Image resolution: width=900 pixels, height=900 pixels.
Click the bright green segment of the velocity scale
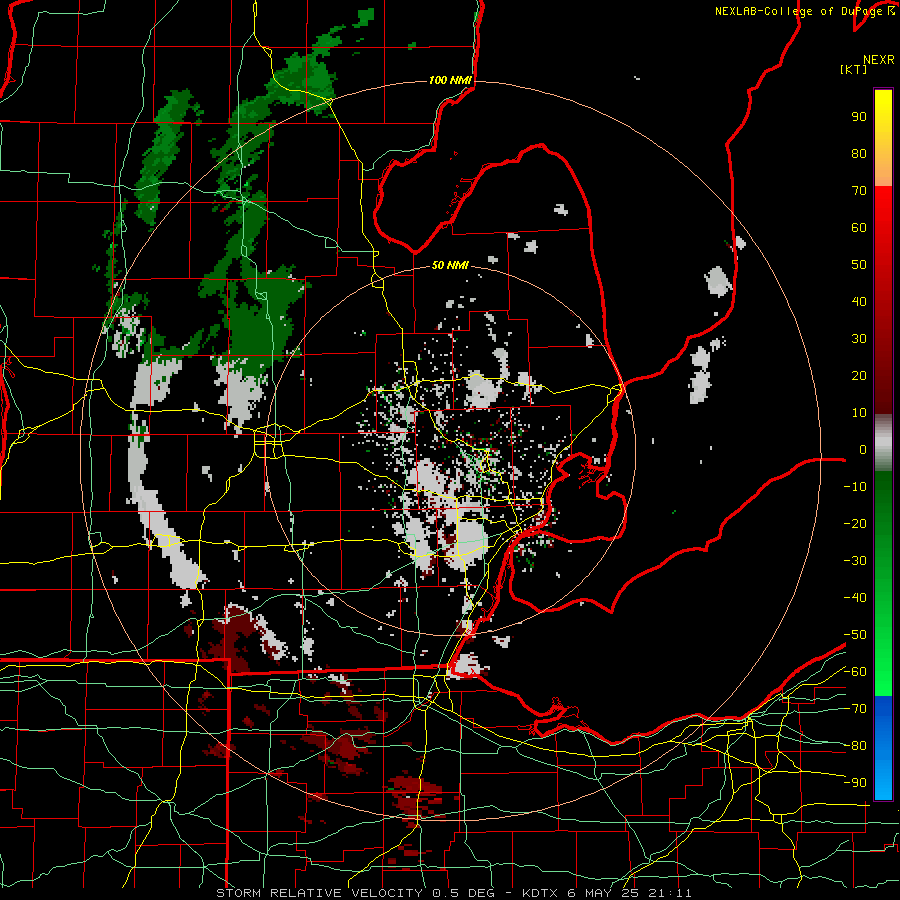(883, 583)
